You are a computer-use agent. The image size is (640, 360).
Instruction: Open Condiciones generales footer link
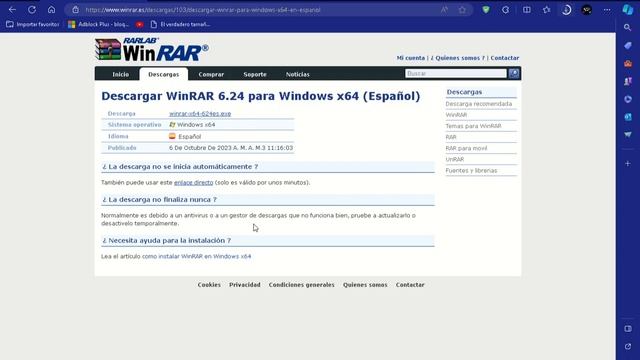(301, 285)
